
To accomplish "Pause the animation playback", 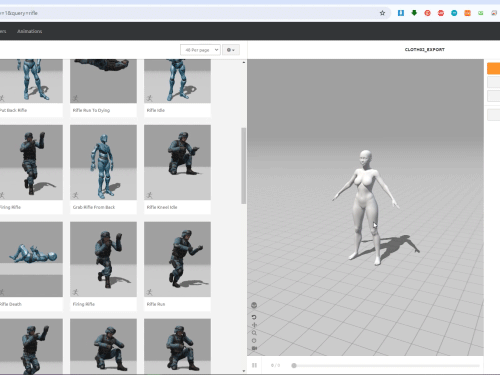I will click(x=255, y=365).
